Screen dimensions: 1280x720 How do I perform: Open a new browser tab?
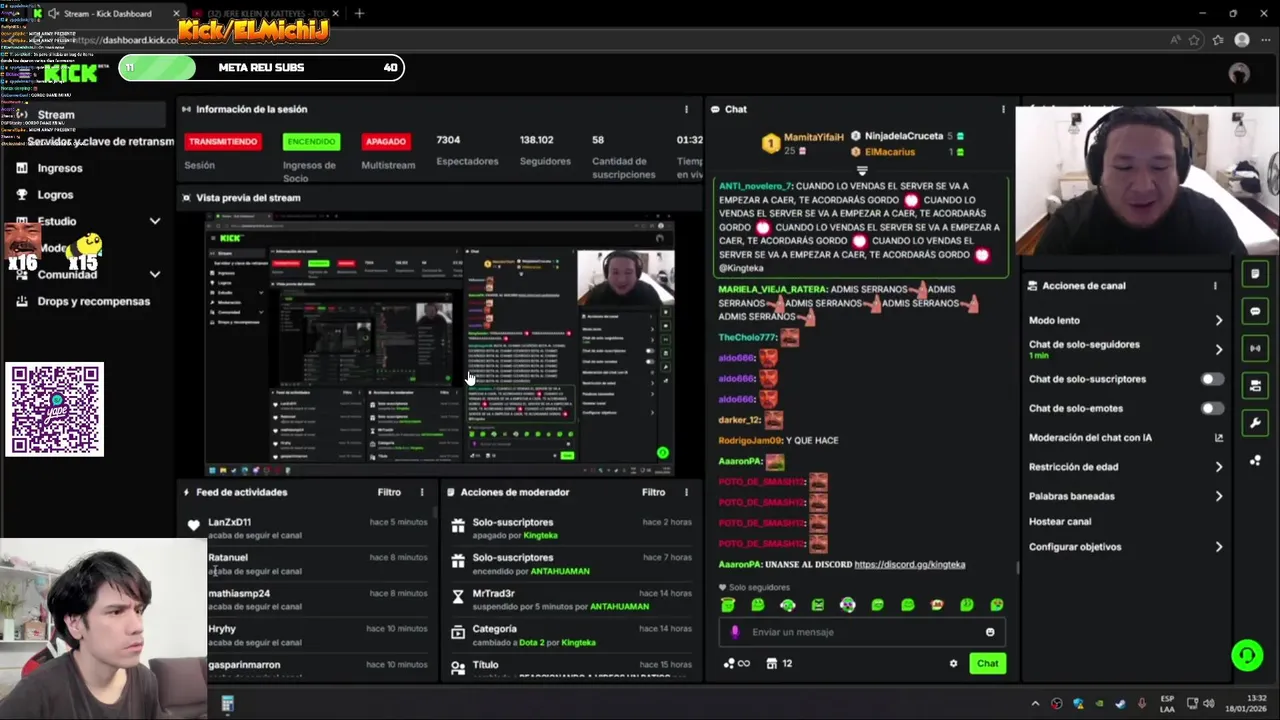click(x=359, y=13)
